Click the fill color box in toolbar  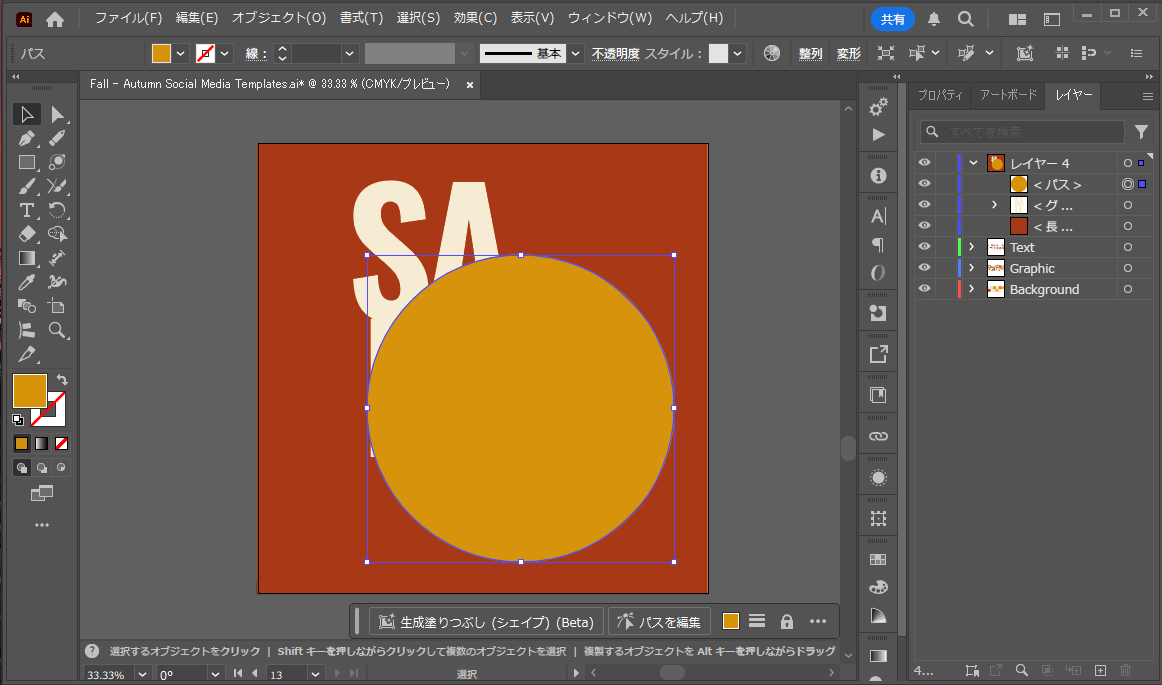[x=30, y=391]
